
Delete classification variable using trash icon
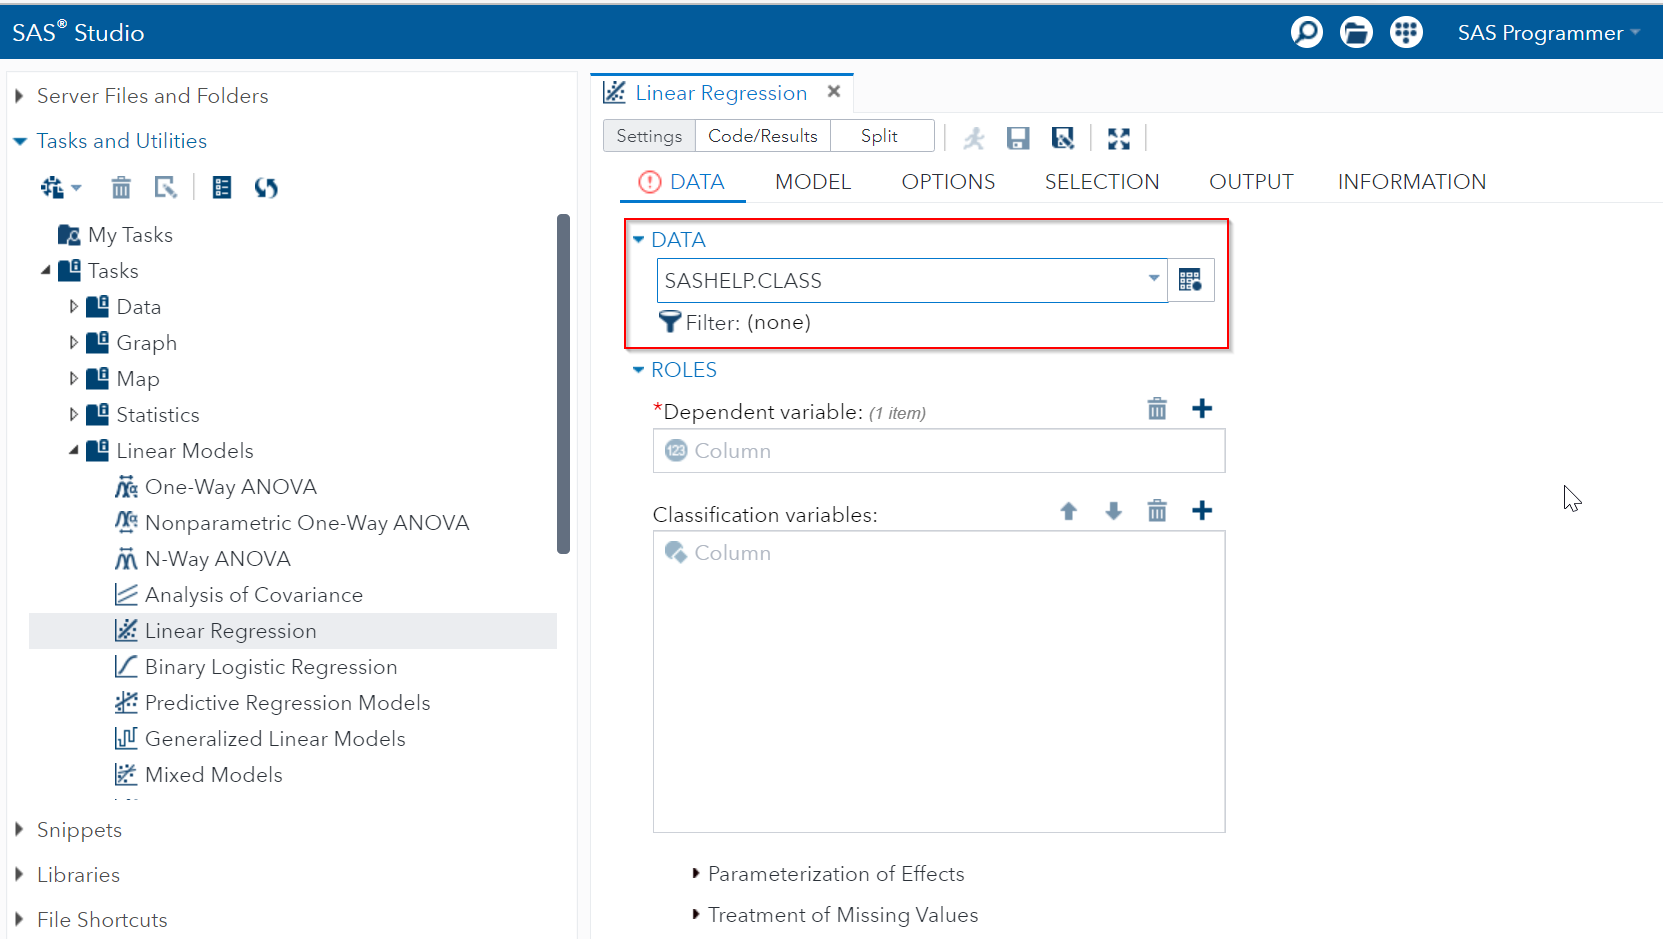click(x=1157, y=511)
